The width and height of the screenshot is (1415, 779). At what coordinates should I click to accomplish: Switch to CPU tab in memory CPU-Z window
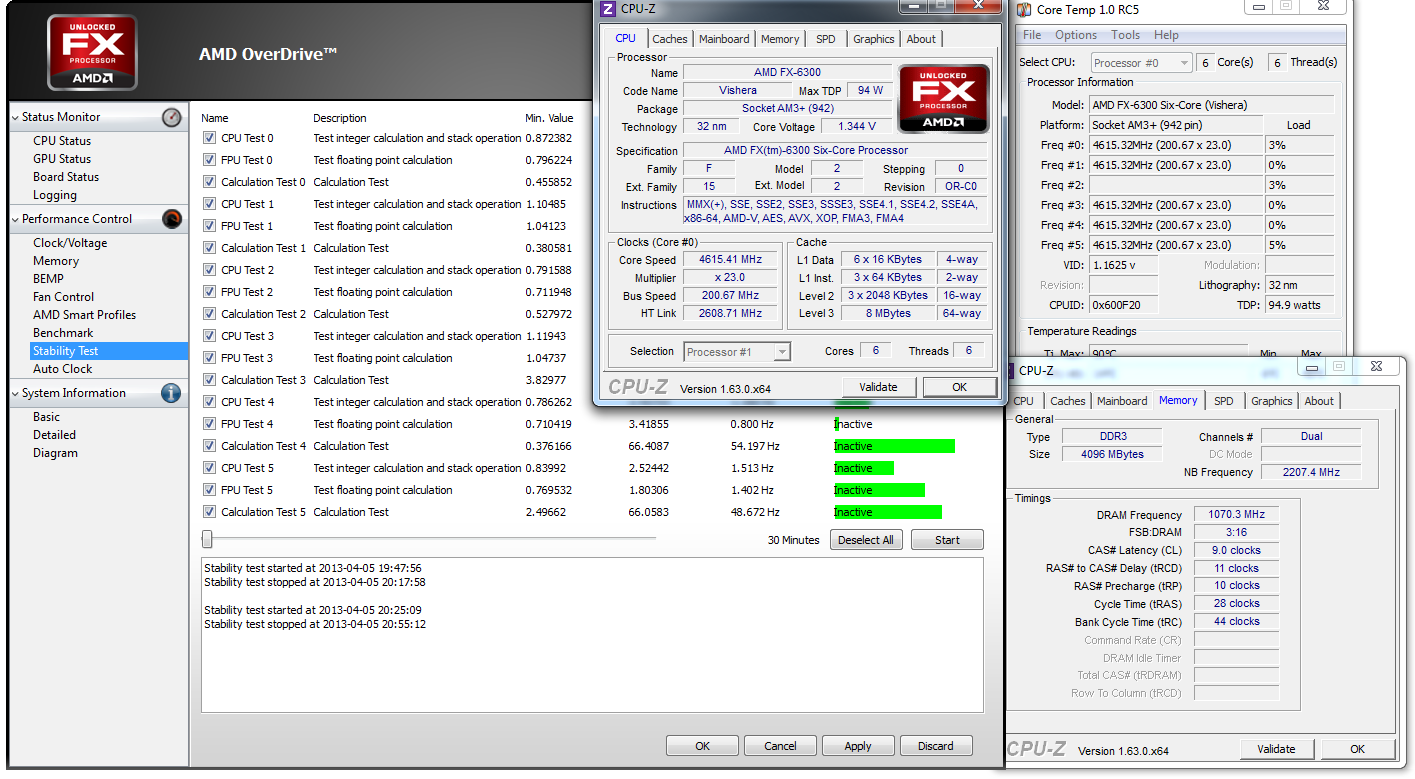point(1024,401)
